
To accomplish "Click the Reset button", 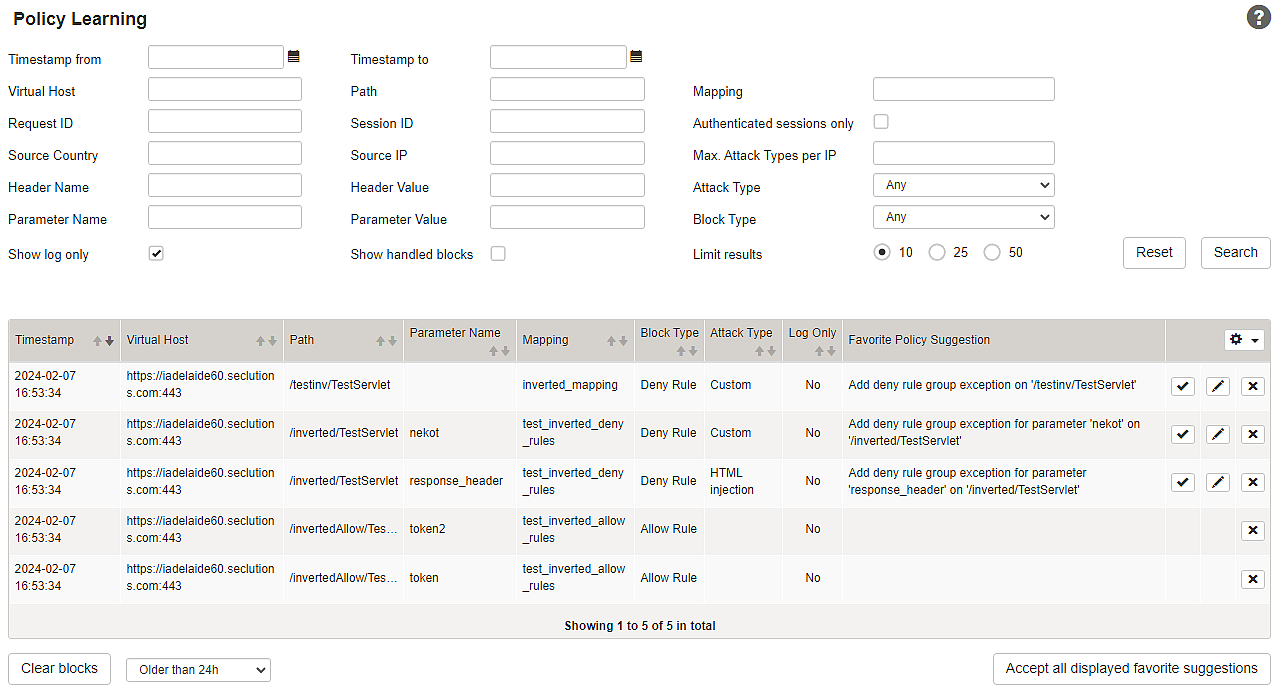I will (x=1154, y=253).
